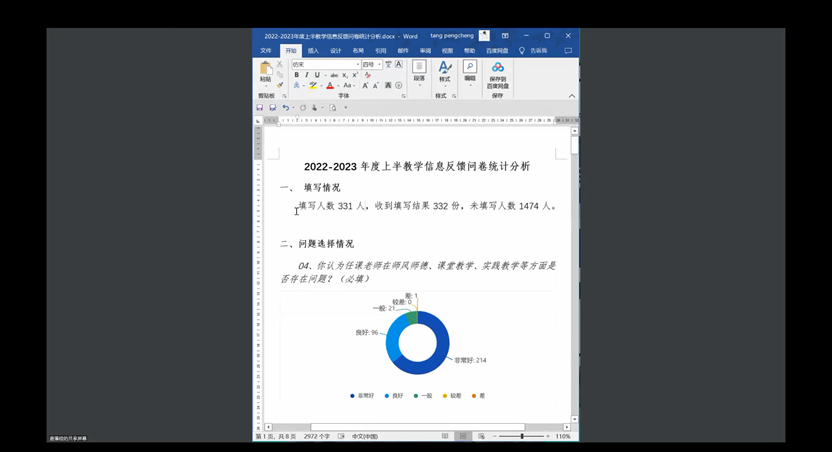Screen dimensions: 832x452
Task: Open the Insert (插入) ribbon tab
Action: (x=313, y=50)
